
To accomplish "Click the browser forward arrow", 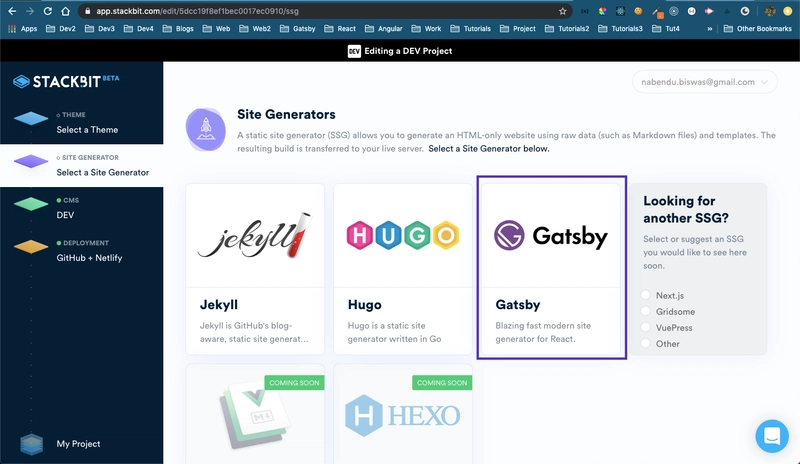I will click(x=30, y=11).
